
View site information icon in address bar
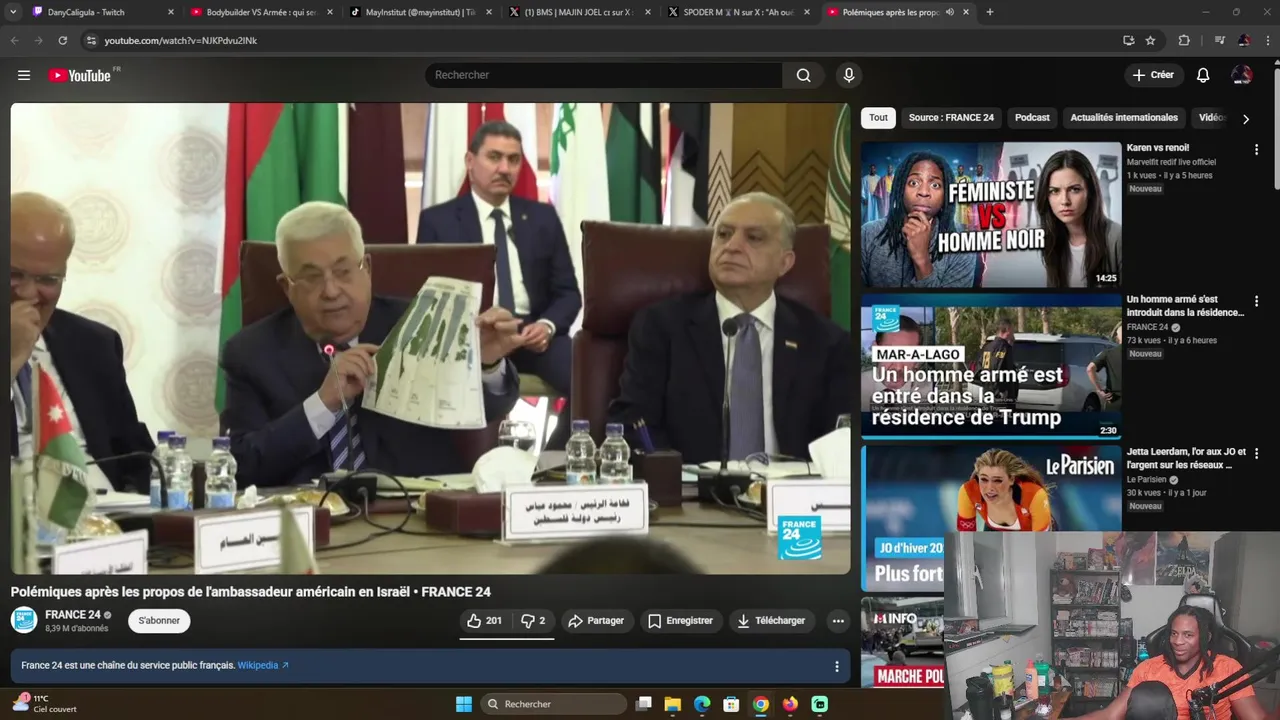tap(91, 40)
